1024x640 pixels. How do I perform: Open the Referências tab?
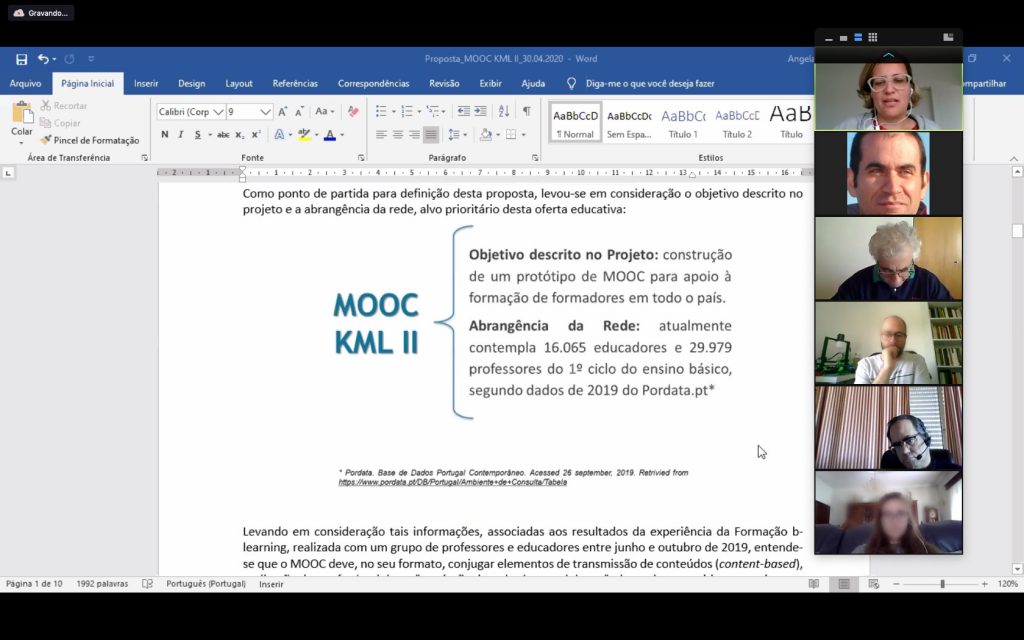pyautogui.click(x=295, y=84)
